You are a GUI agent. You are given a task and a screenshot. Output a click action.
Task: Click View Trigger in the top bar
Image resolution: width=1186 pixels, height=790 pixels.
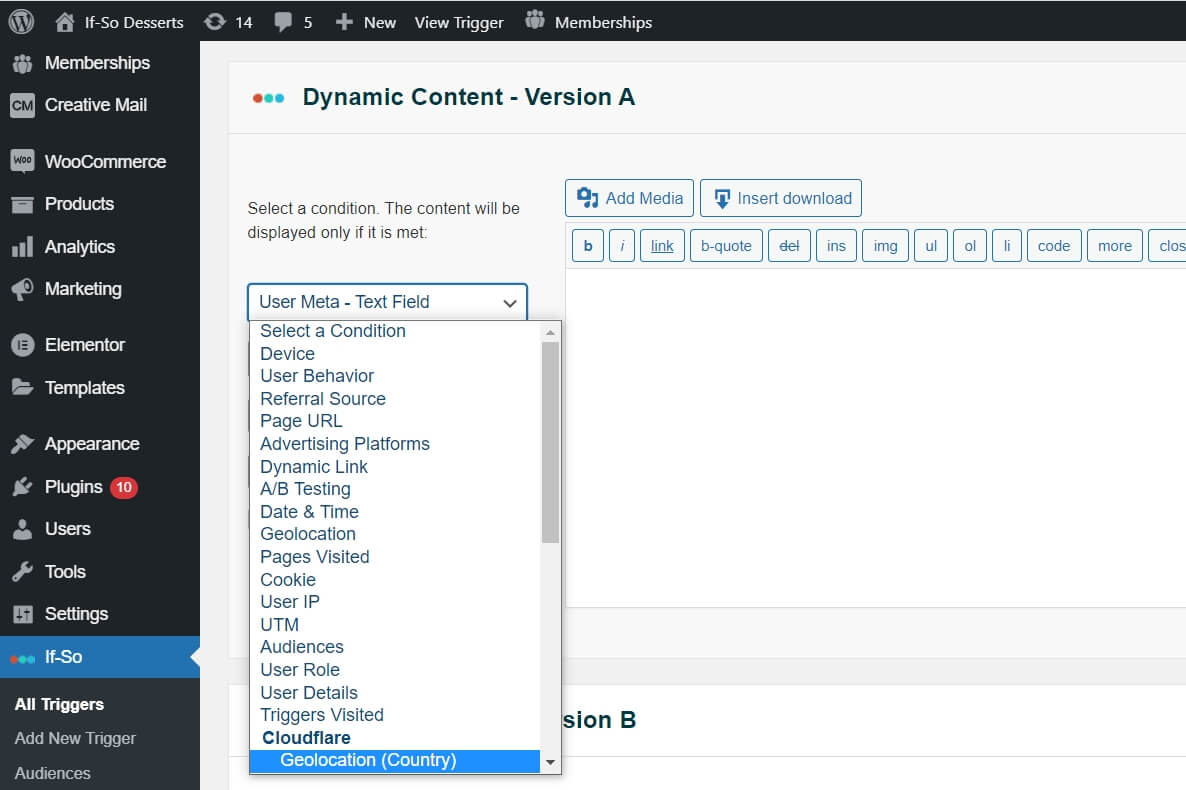pyautogui.click(x=459, y=21)
